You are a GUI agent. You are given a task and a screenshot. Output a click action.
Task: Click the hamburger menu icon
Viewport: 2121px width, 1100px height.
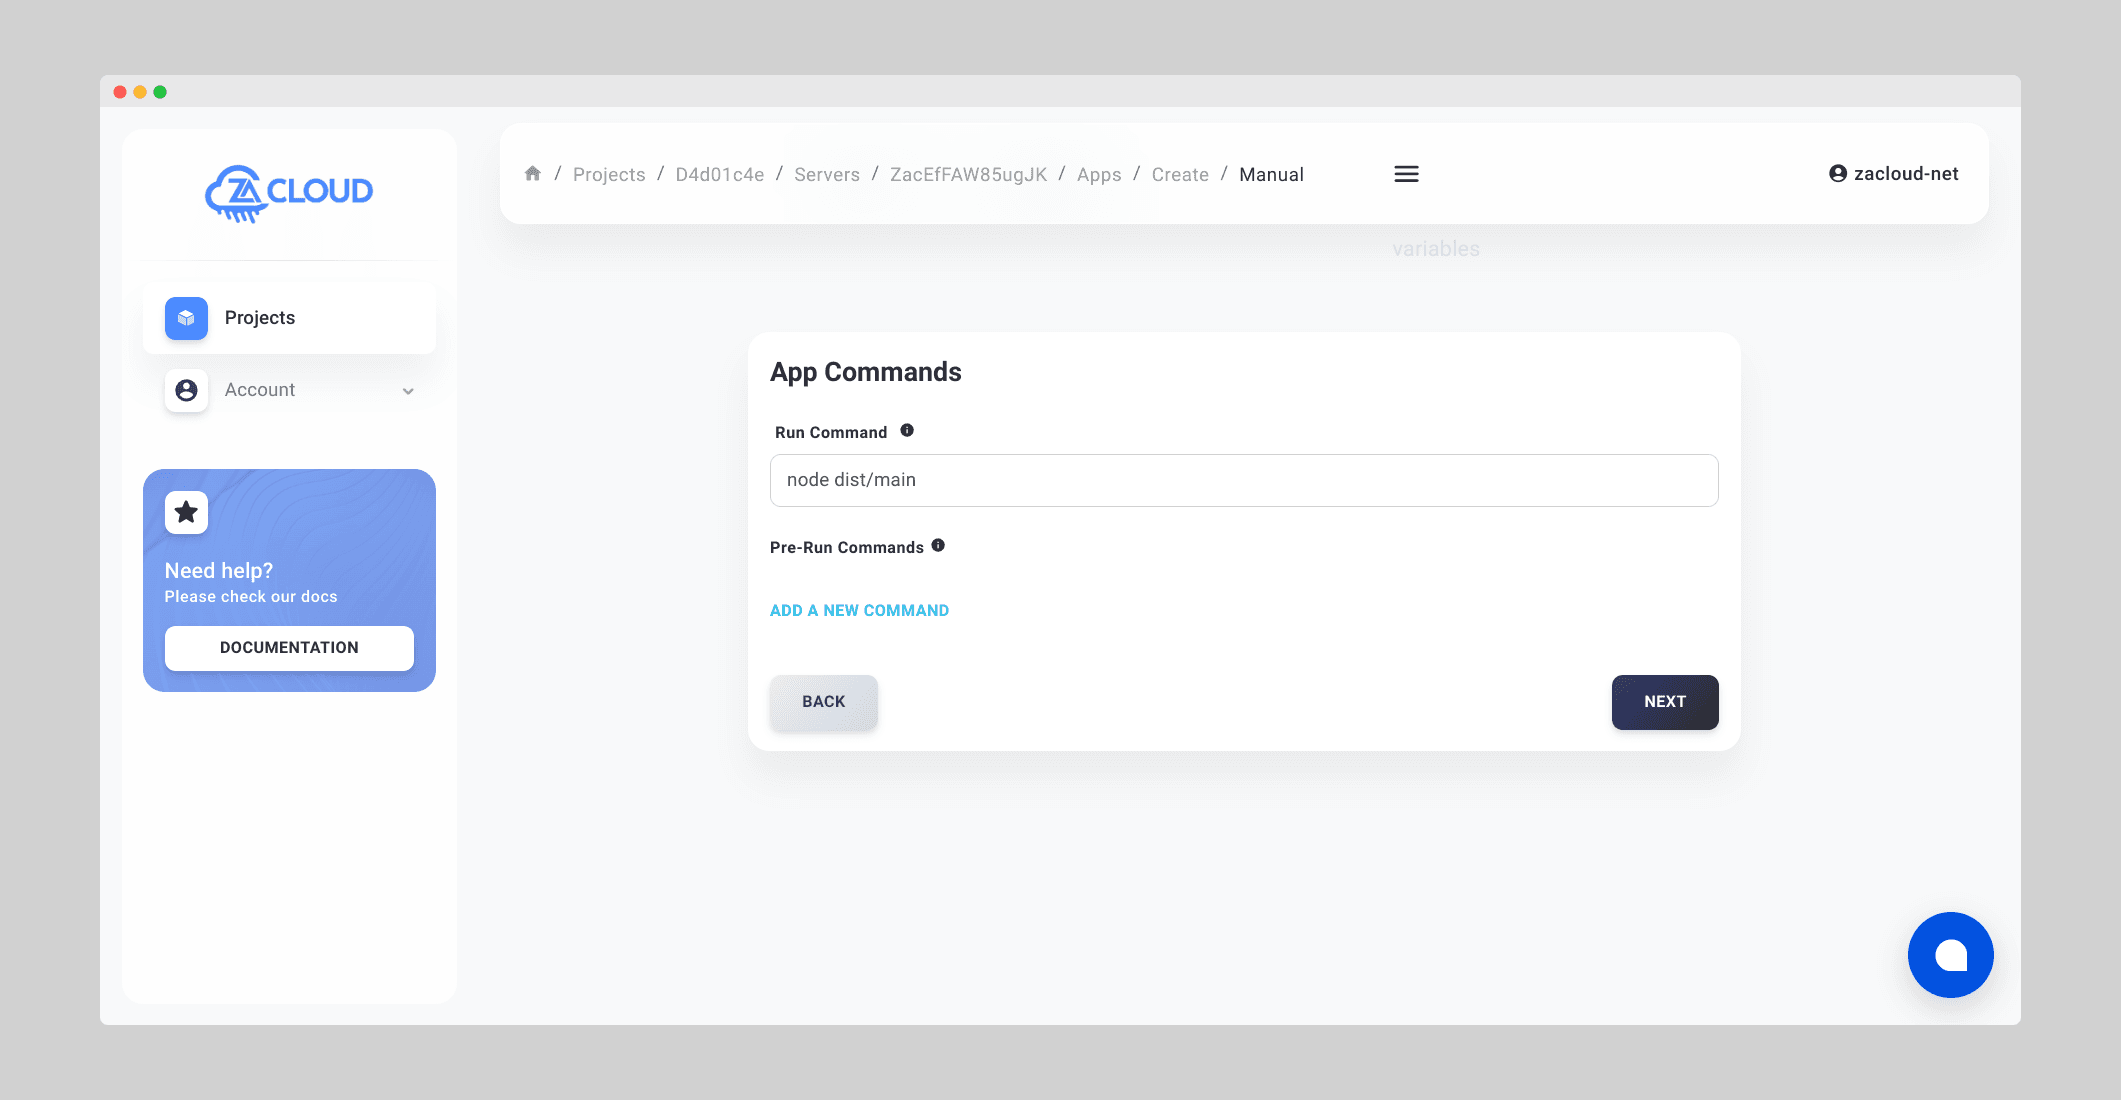[x=1406, y=173]
